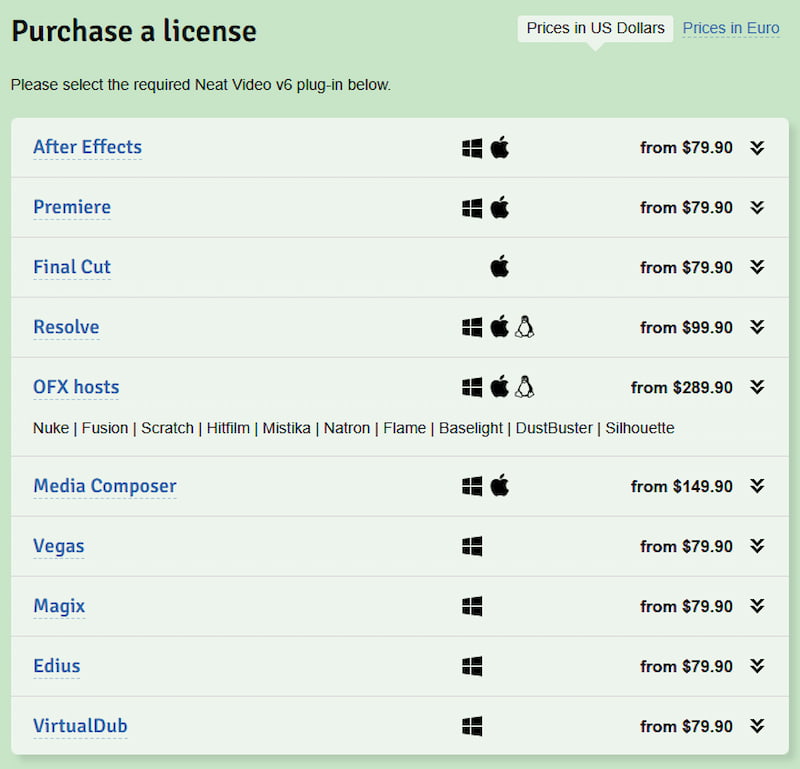This screenshot has width=800, height=769.
Task: Click the 'Nuke' host name text
Action: coord(51,428)
